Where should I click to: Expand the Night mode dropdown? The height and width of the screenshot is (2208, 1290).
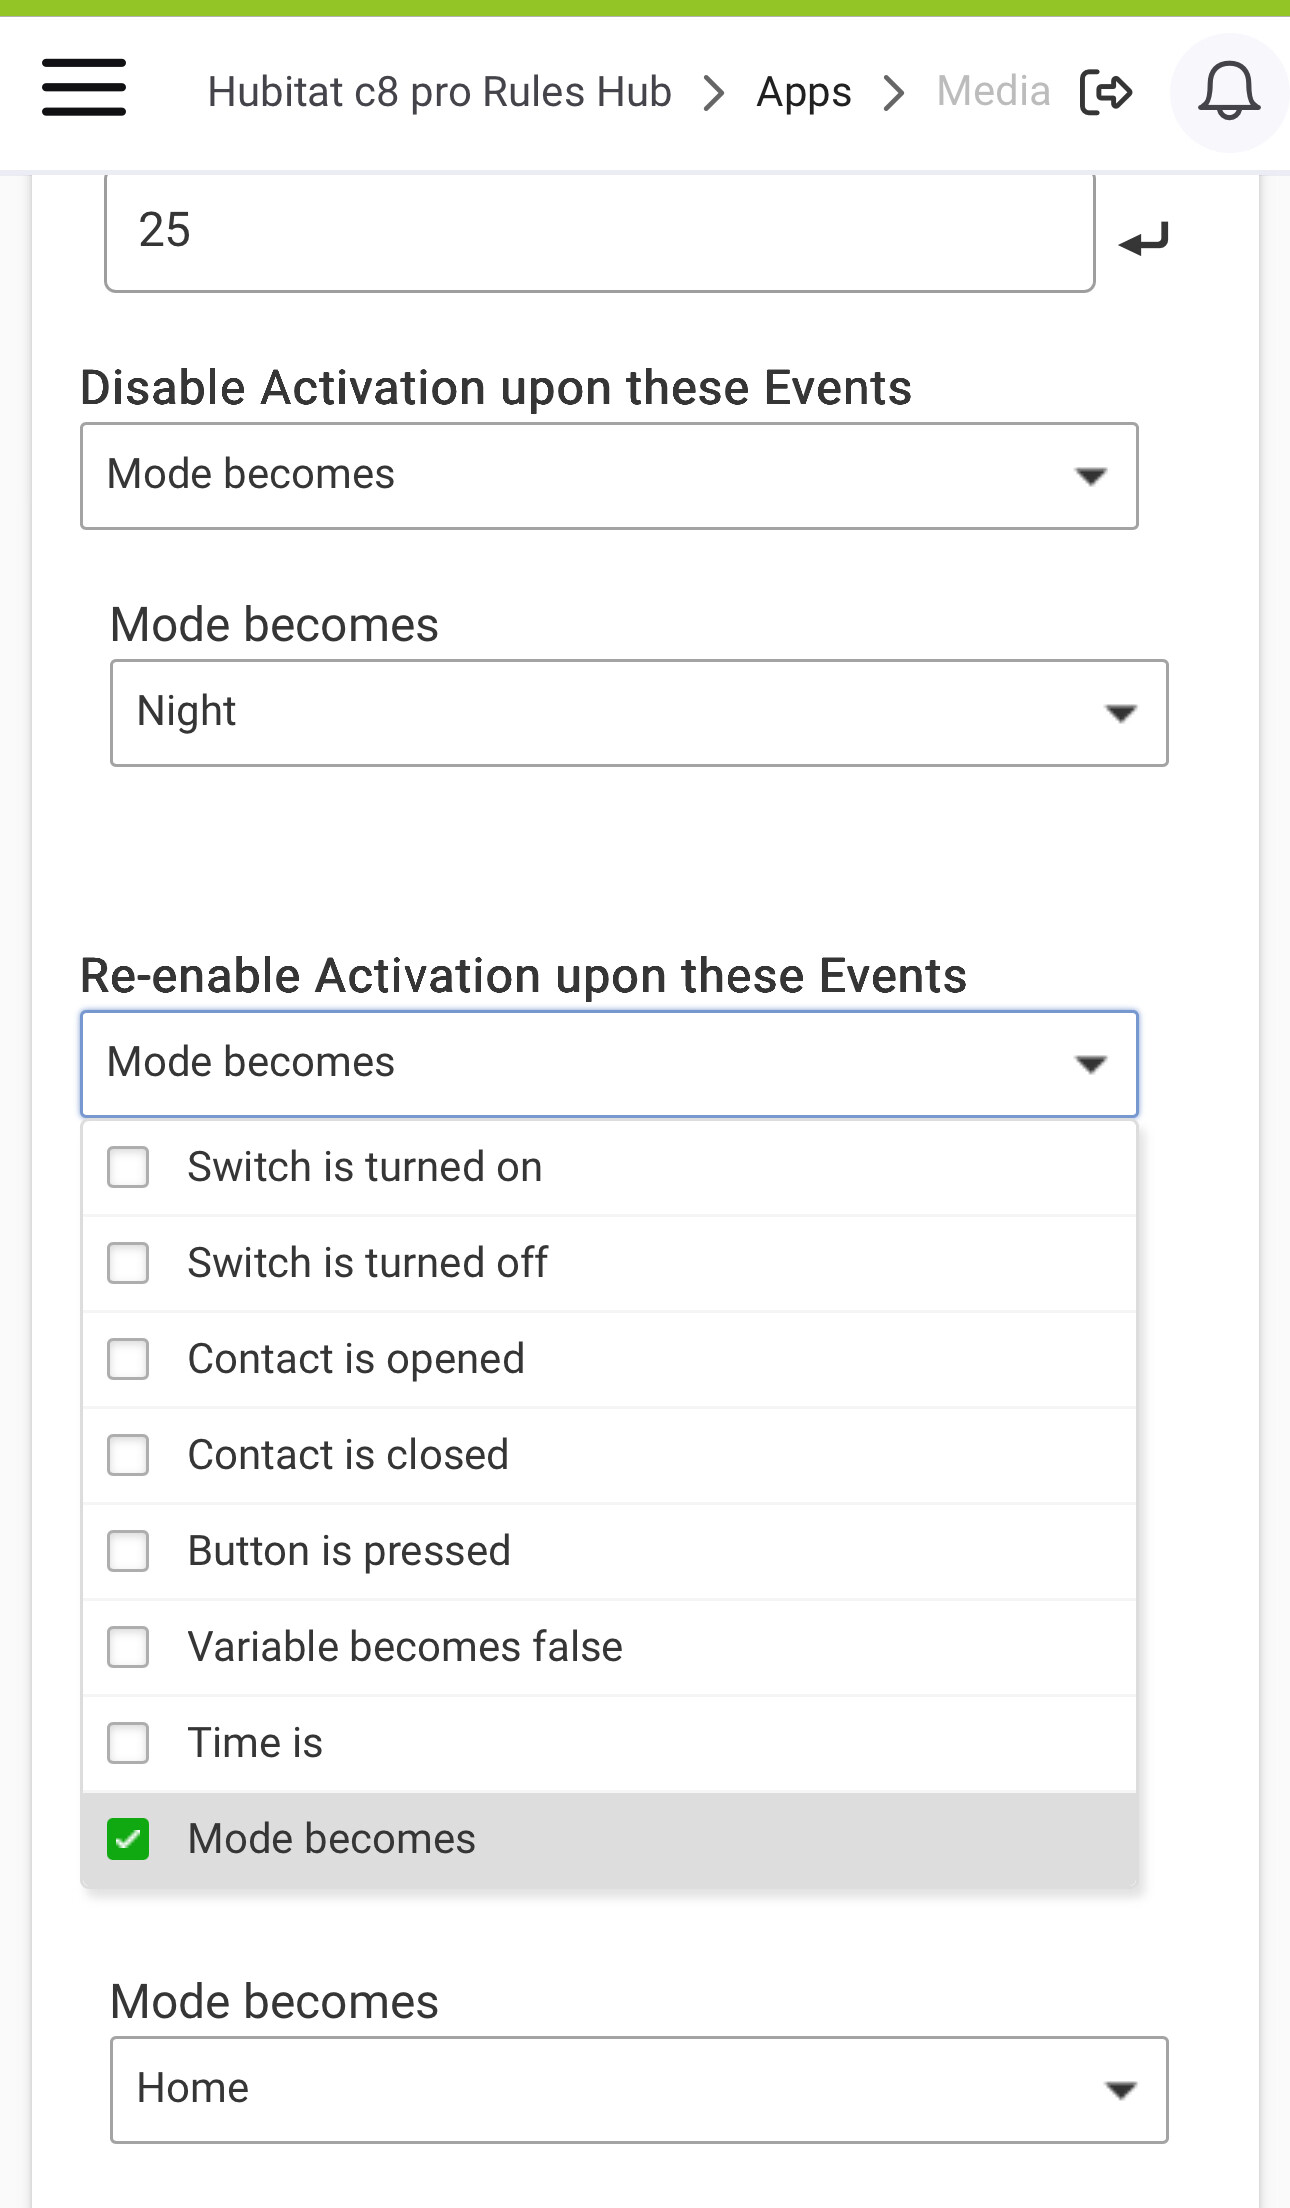coord(638,713)
